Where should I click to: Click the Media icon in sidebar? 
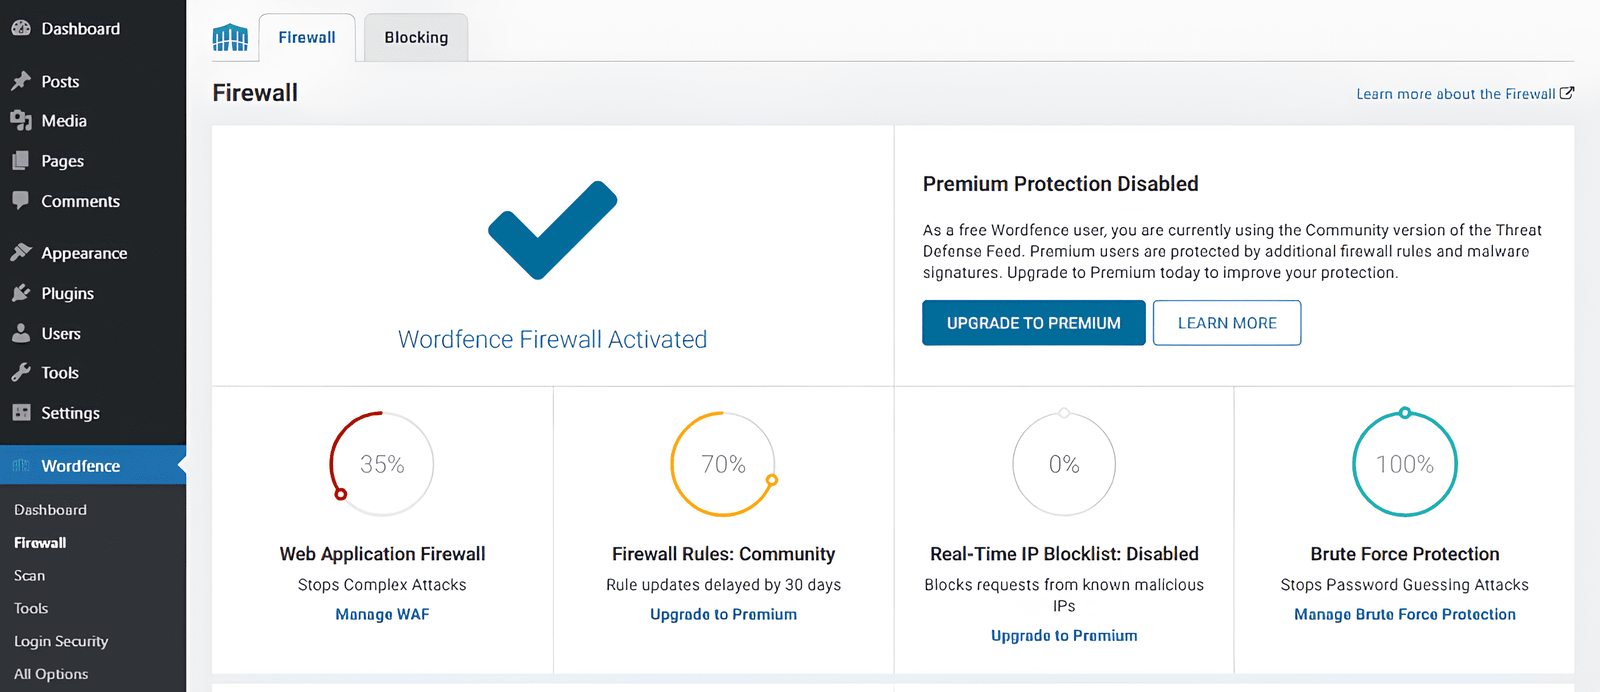point(21,121)
